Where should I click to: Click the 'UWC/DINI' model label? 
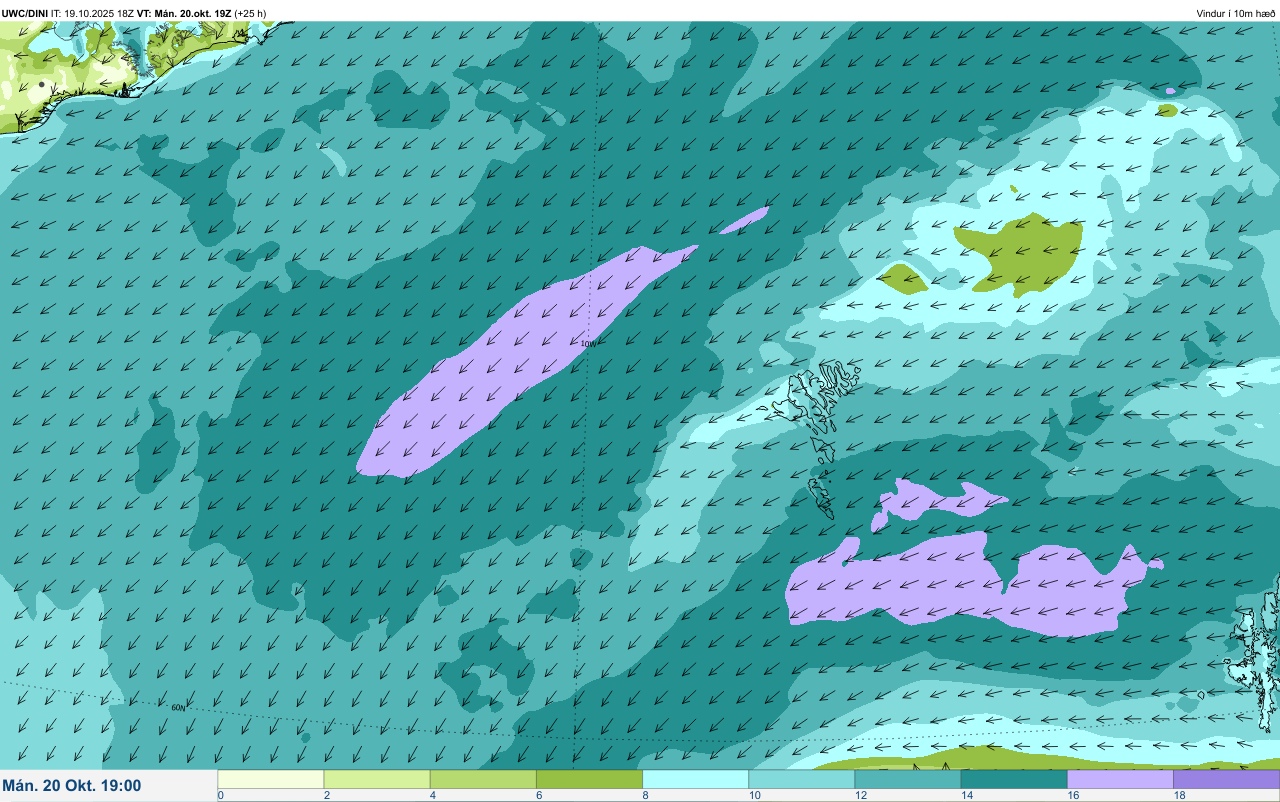point(24,13)
